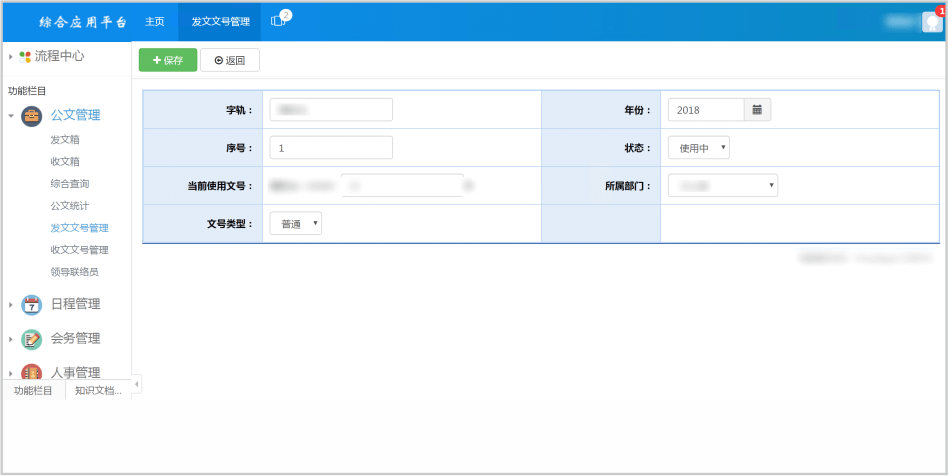Click the 当前使用文号 input field
The height and width of the screenshot is (476, 948).
(402, 186)
